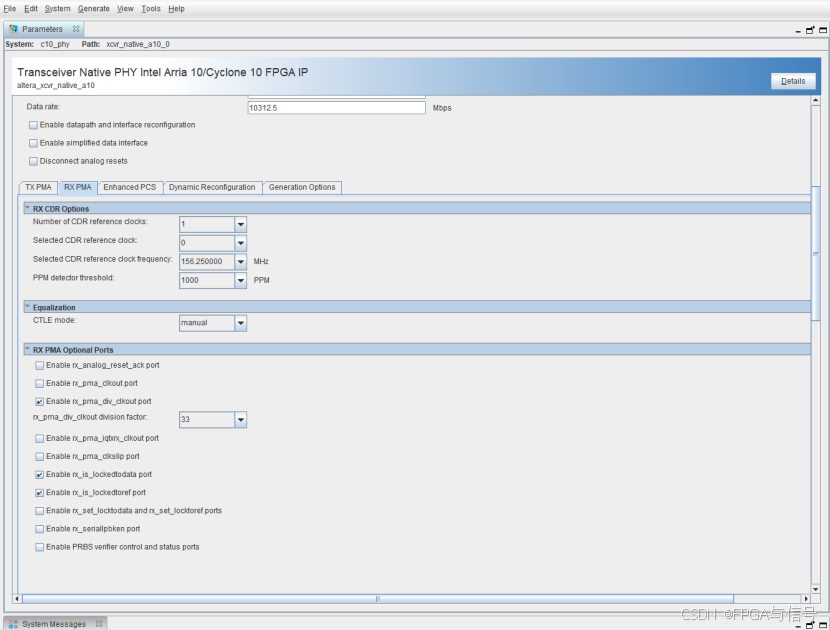
Task: Click the Details button
Action: [793, 81]
